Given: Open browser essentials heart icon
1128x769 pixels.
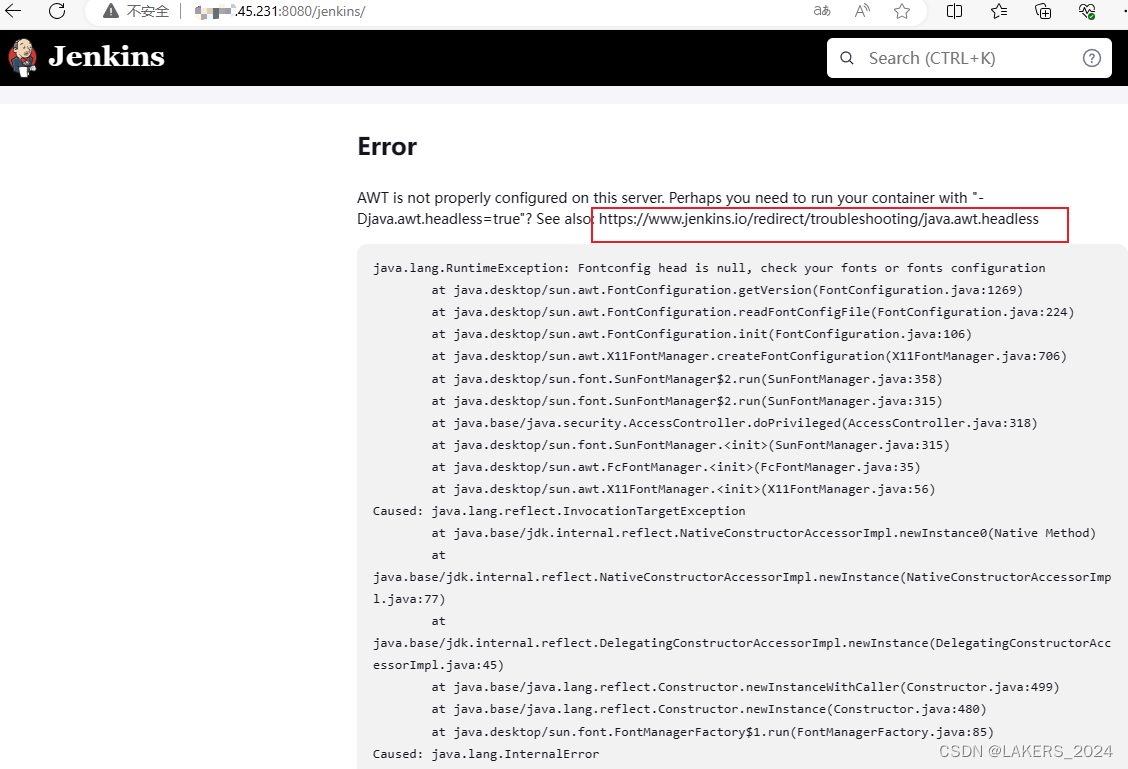Looking at the screenshot, I should (1087, 11).
